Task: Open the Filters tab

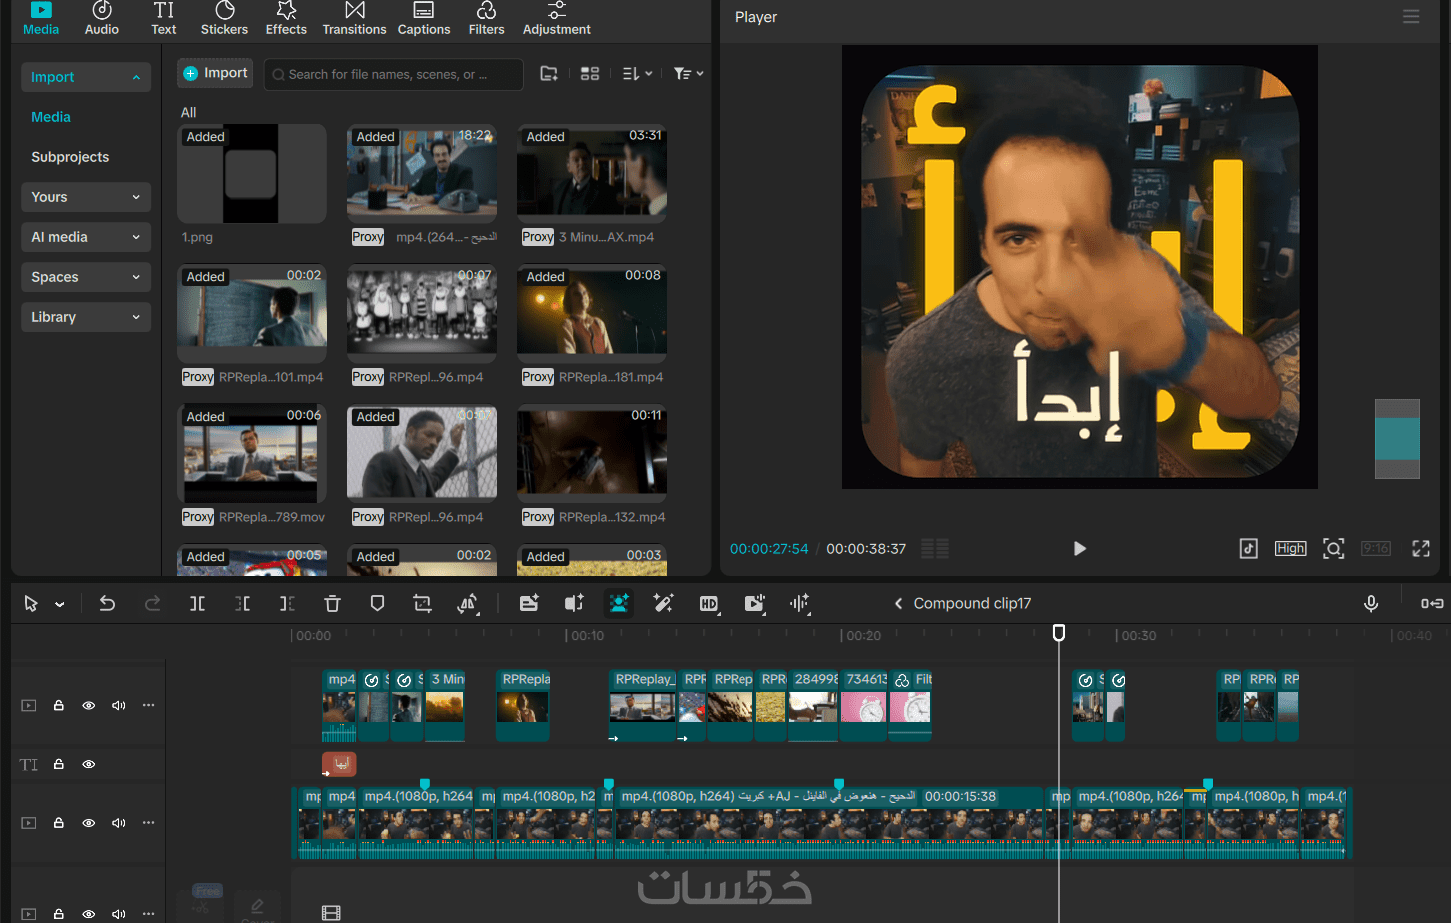Action: (486, 19)
